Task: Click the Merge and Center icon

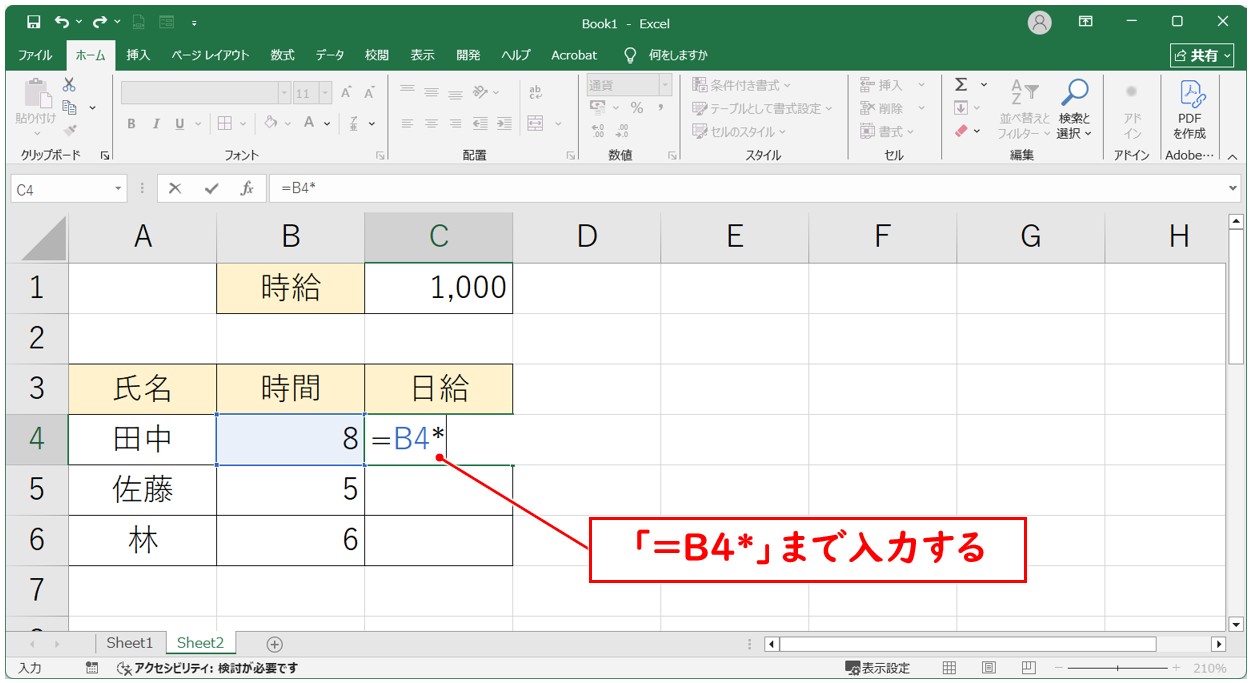Action: 535,124
